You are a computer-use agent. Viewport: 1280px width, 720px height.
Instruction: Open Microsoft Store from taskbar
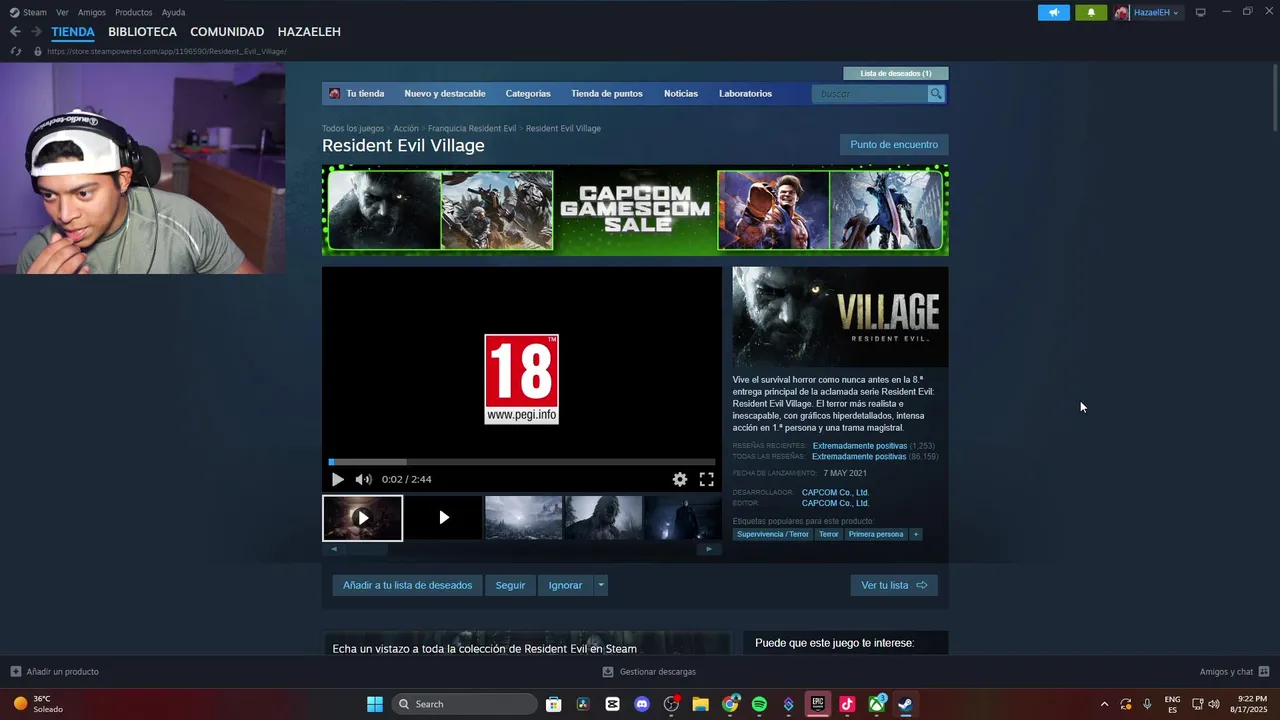tap(553, 704)
